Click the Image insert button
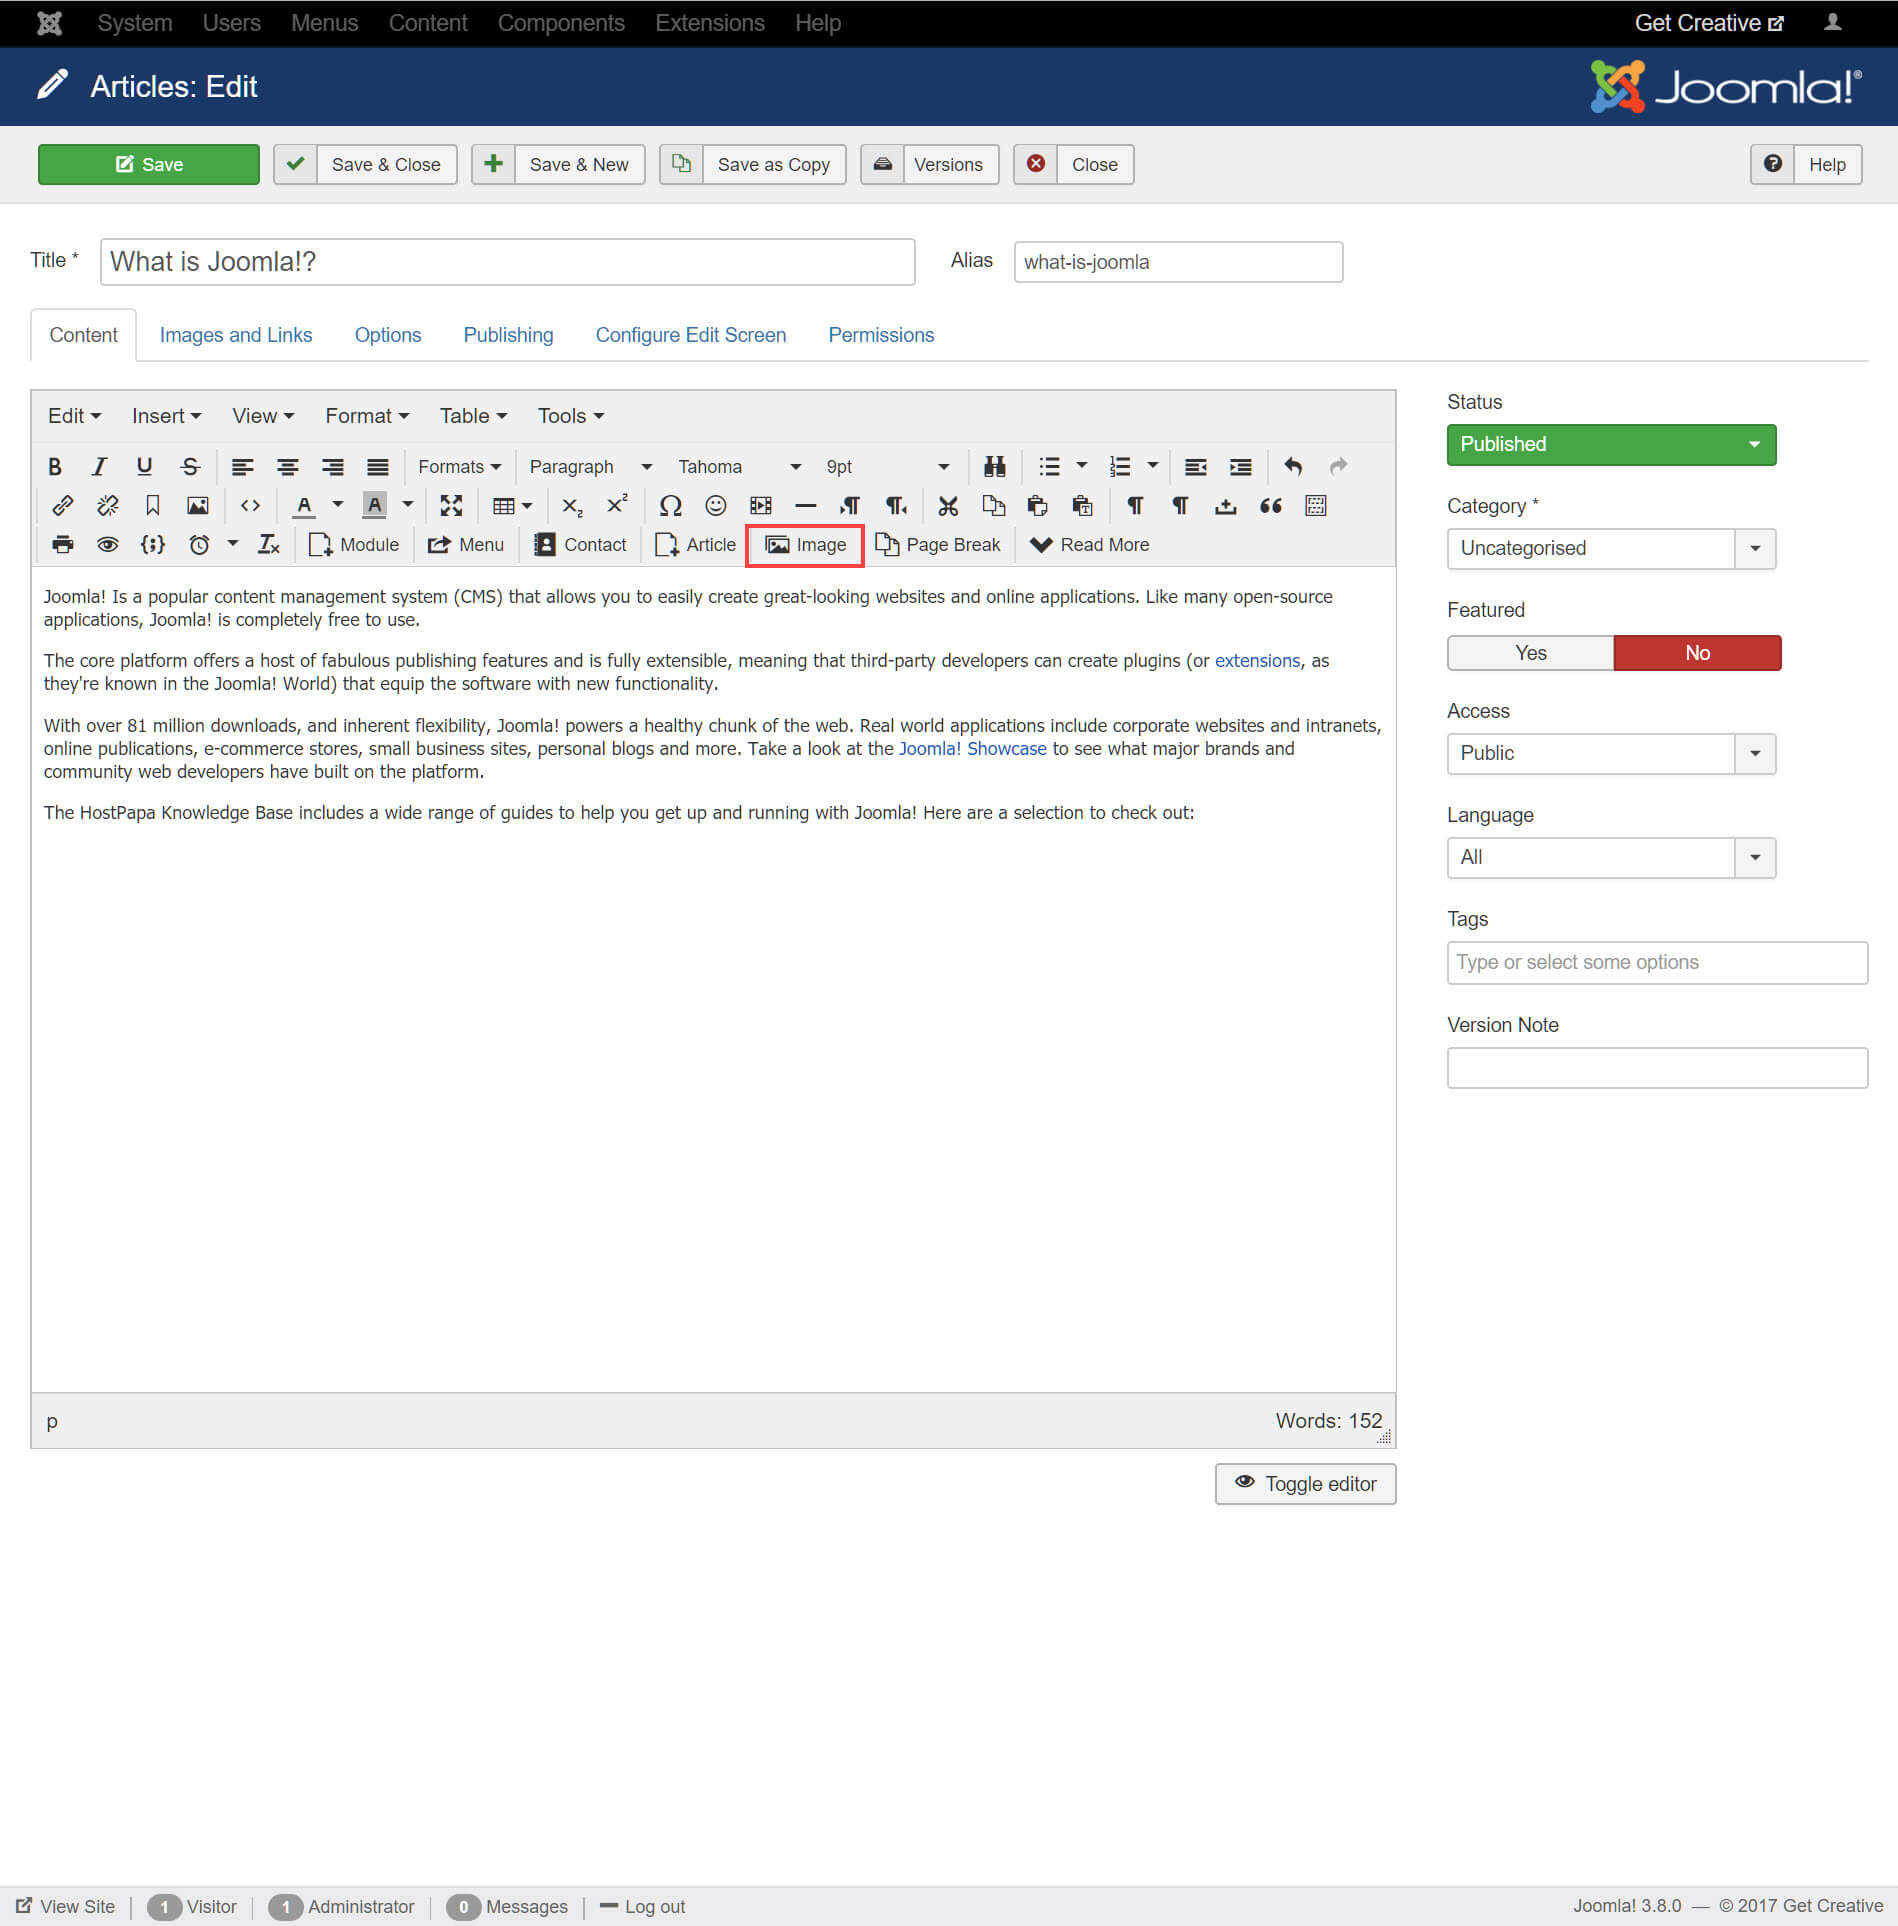Viewport: 1898px width, 1926px height. tap(805, 545)
